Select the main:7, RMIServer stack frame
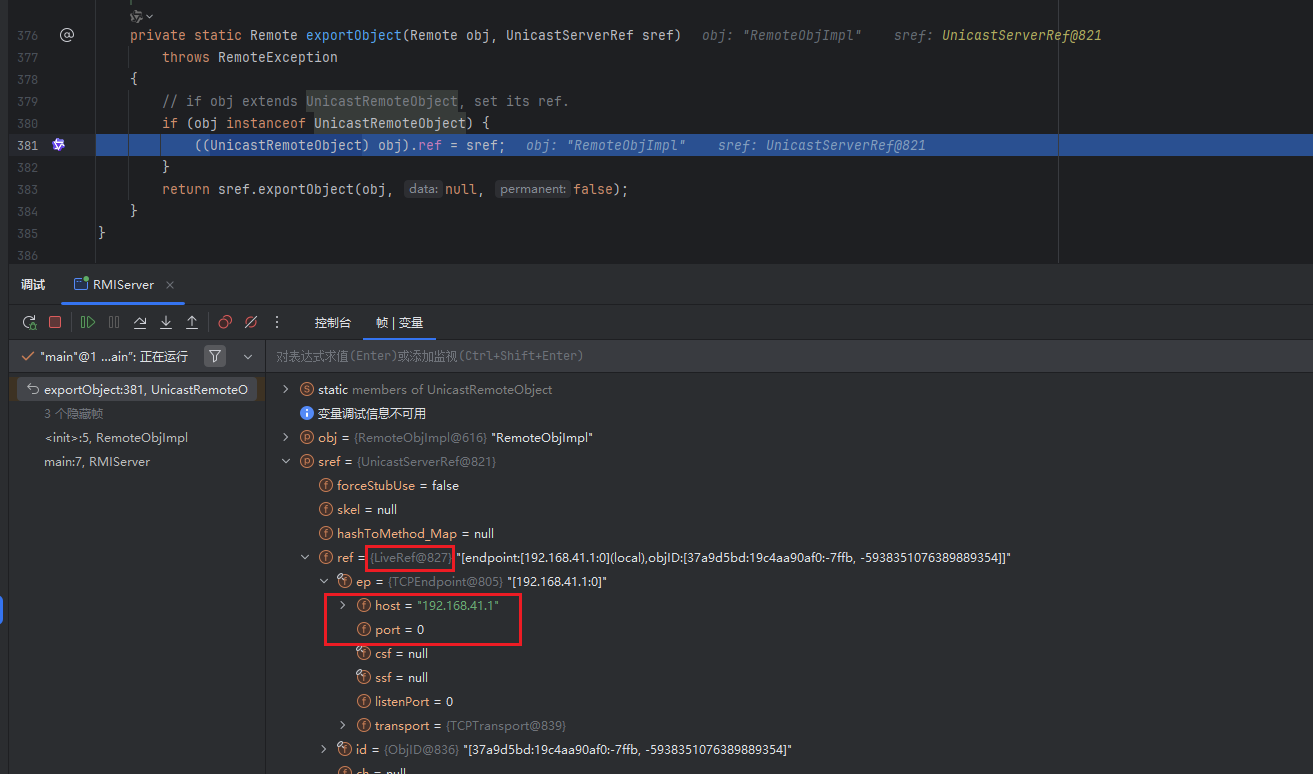 [x=97, y=462]
